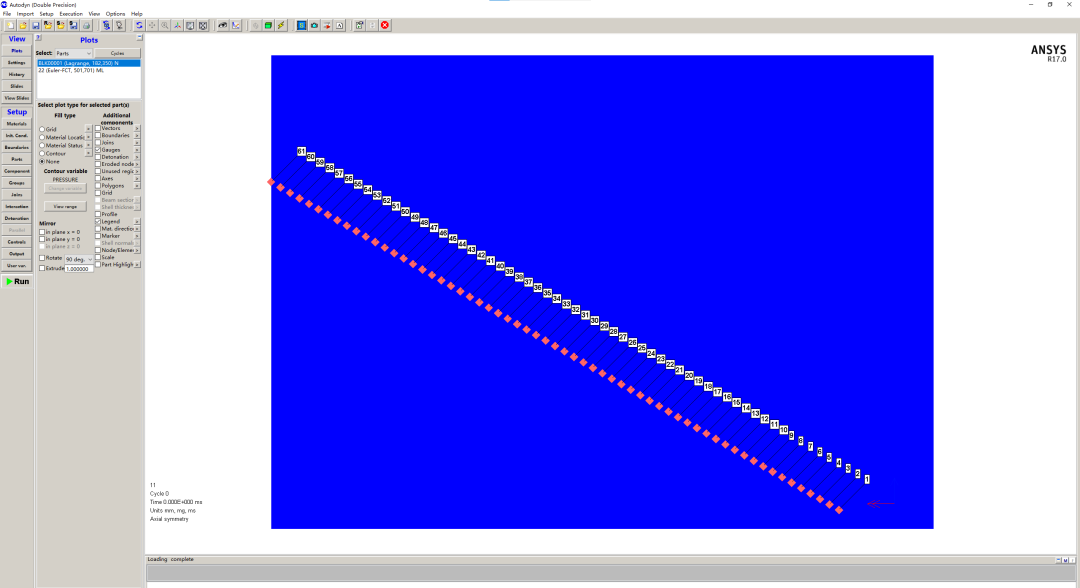Image resolution: width=1080 pixels, height=588 pixels.
Task: Click the yellow lightning bolt icon
Action: coord(280,25)
